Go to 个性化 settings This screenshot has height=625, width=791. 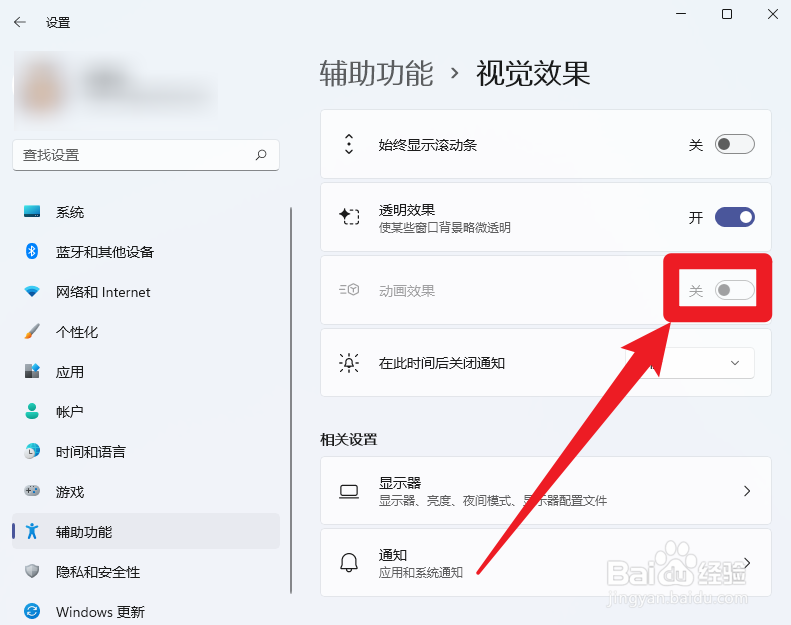pyautogui.click(x=146, y=331)
